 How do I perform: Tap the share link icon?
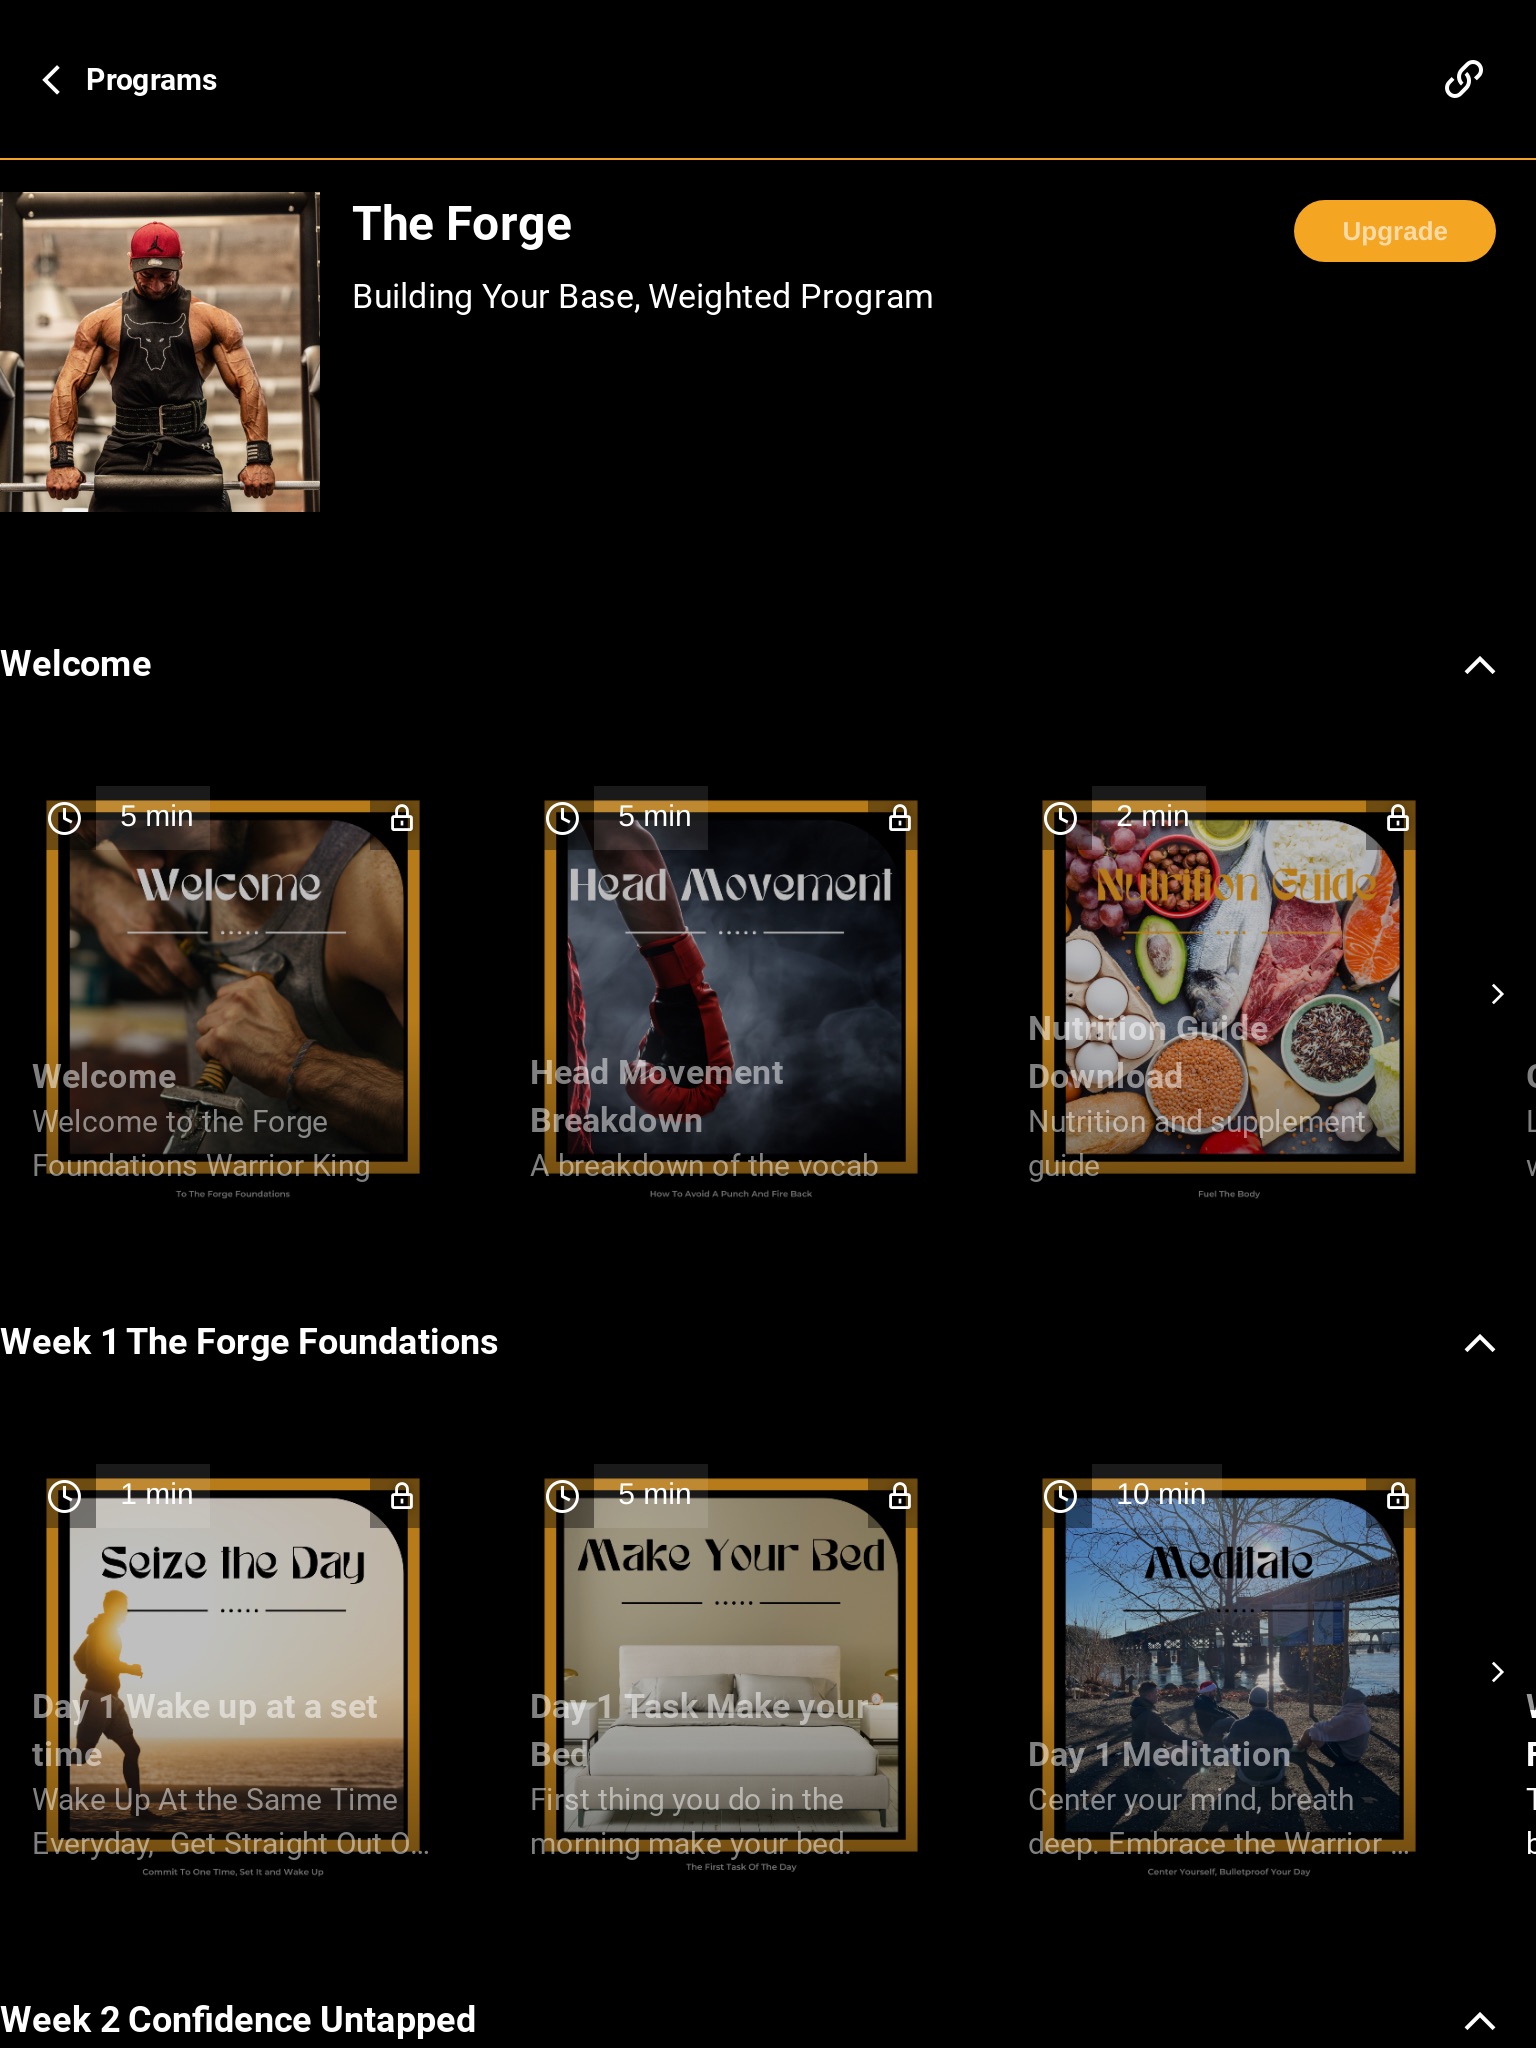1464,79
